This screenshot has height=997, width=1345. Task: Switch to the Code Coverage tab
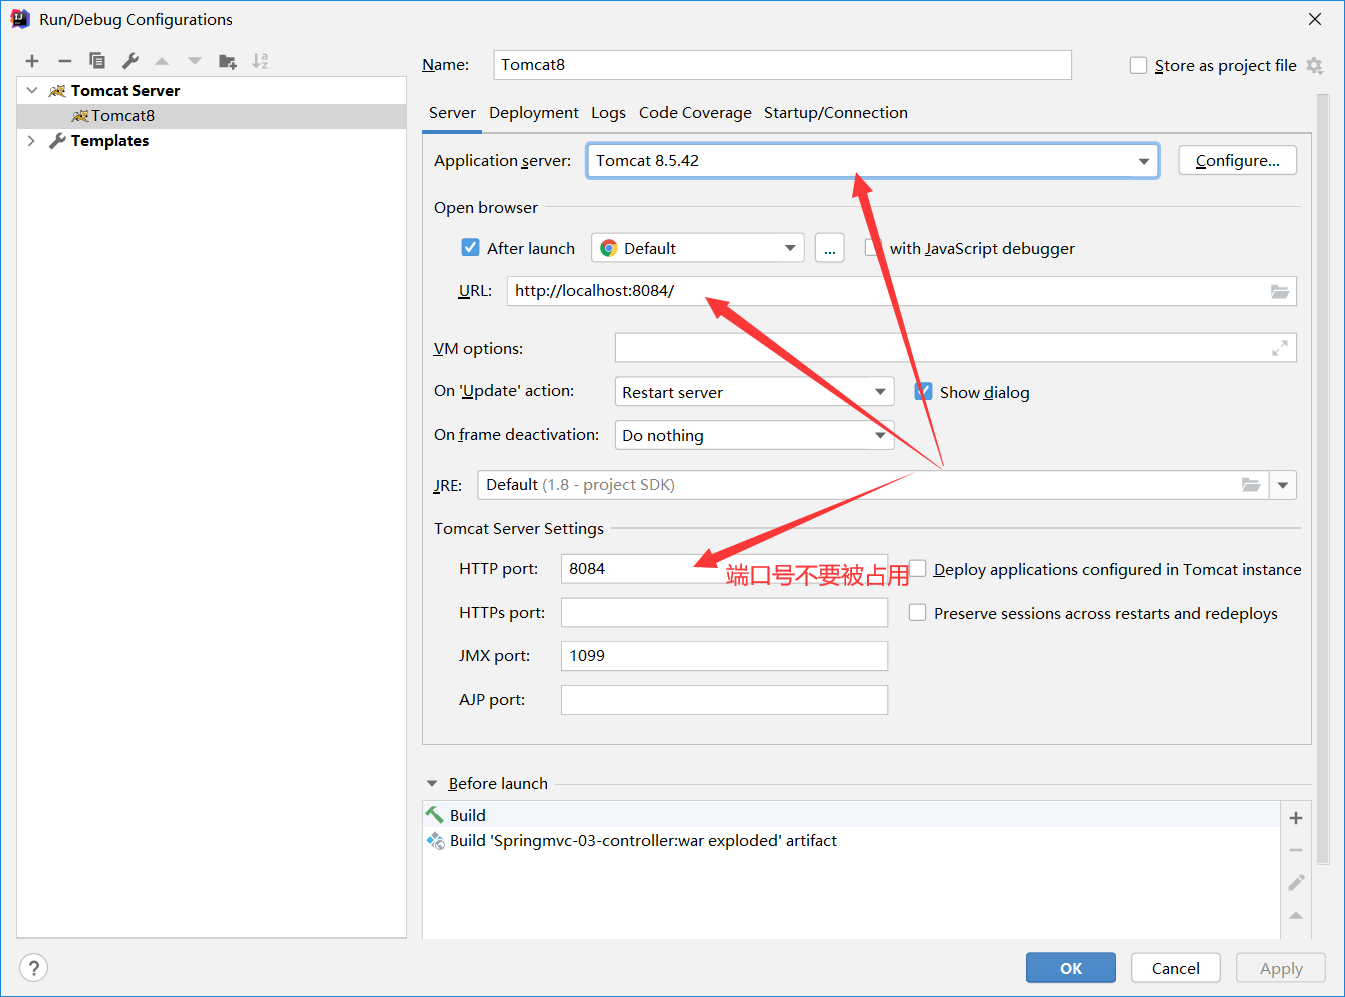point(695,113)
